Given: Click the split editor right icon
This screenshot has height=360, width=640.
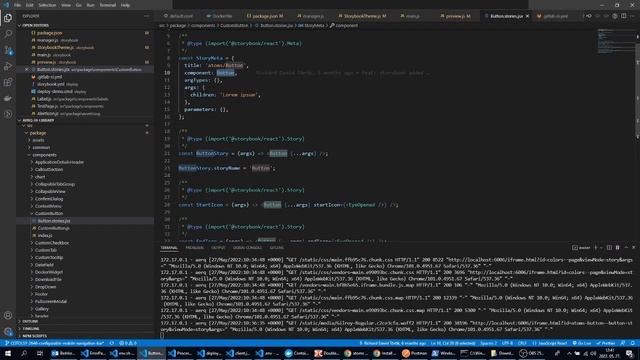Looking at the screenshot, I should click(x=624, y=16).
